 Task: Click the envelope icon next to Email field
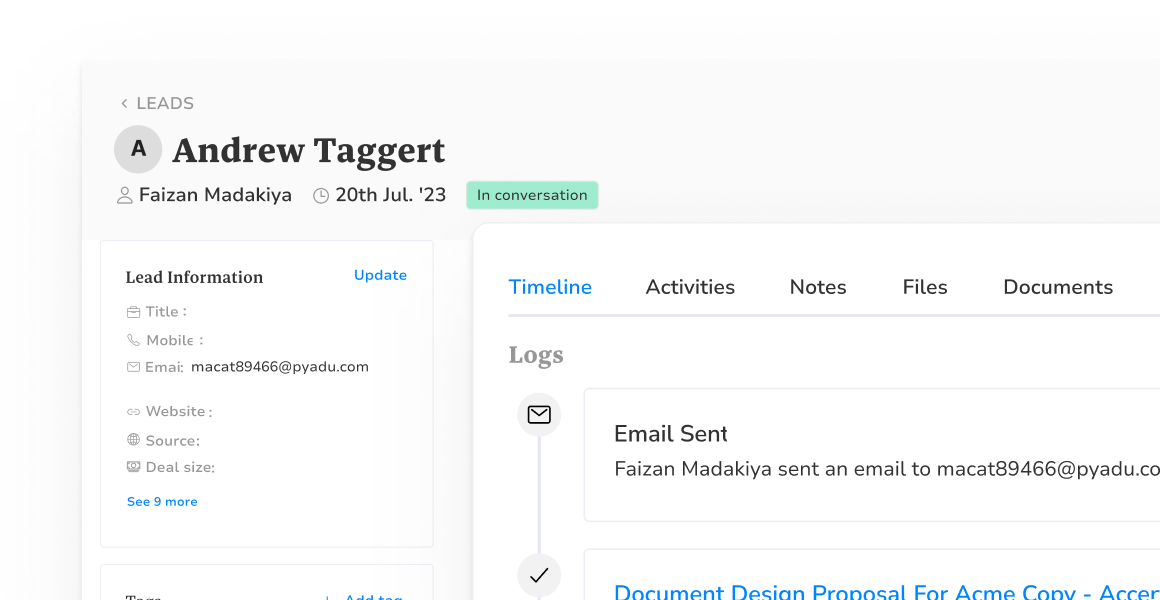pyautogui.click(x=133, y=367)
